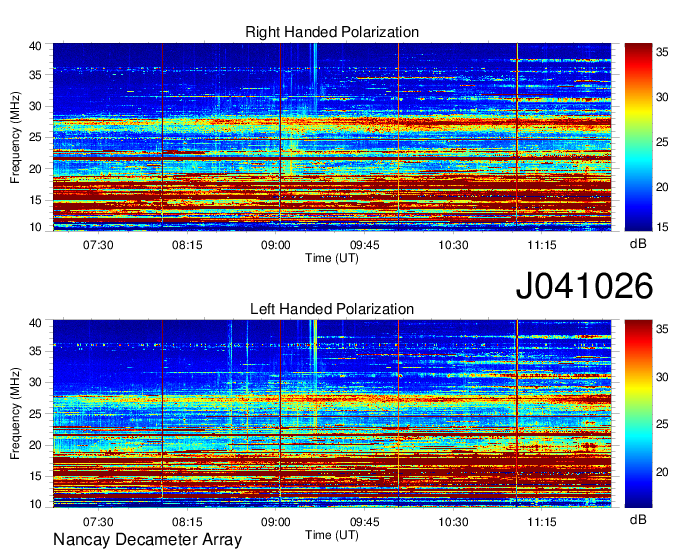Click the 'Nancay Decameter Array' caption

[147, 540]
